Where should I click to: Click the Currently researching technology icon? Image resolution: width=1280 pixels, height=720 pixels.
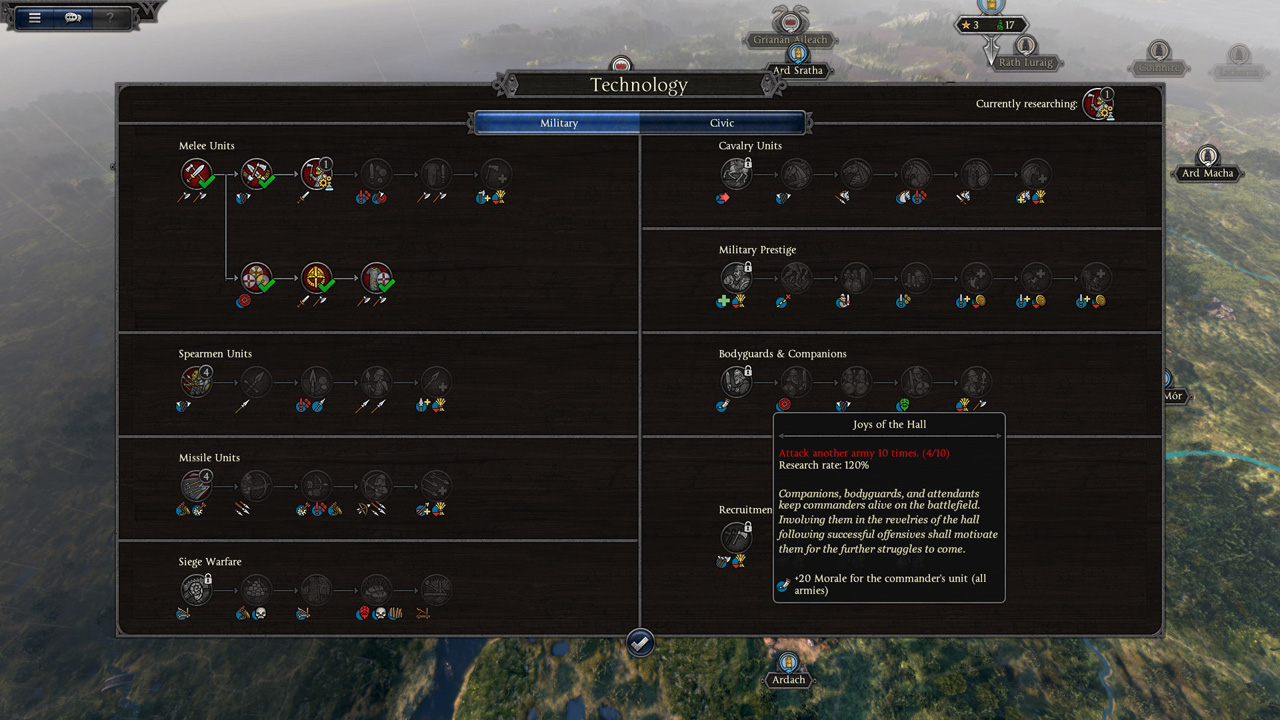tap(1098, 104)
